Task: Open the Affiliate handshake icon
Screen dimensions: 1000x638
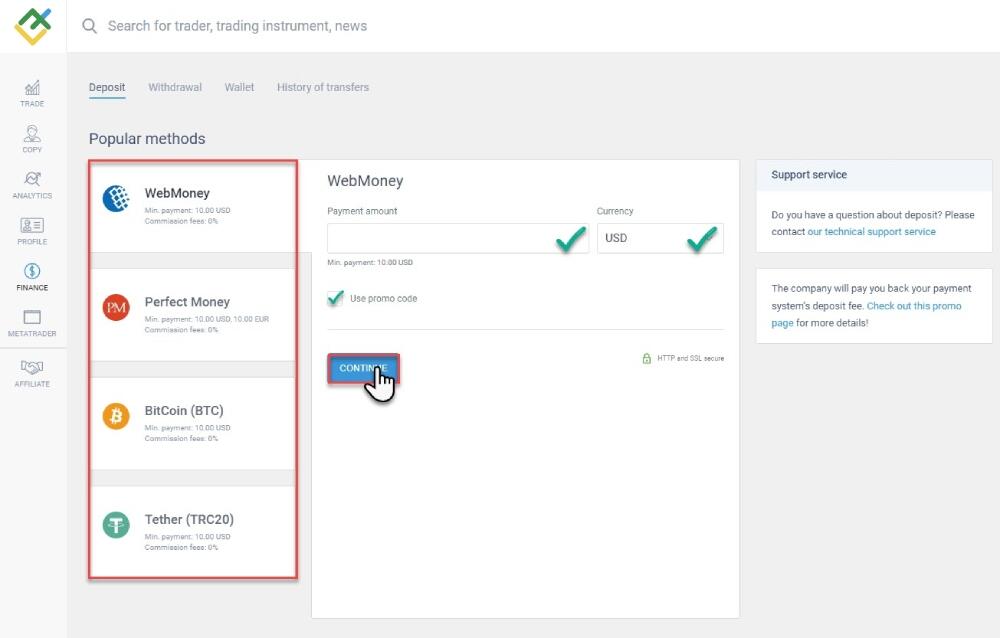Action: coord(32,373)
